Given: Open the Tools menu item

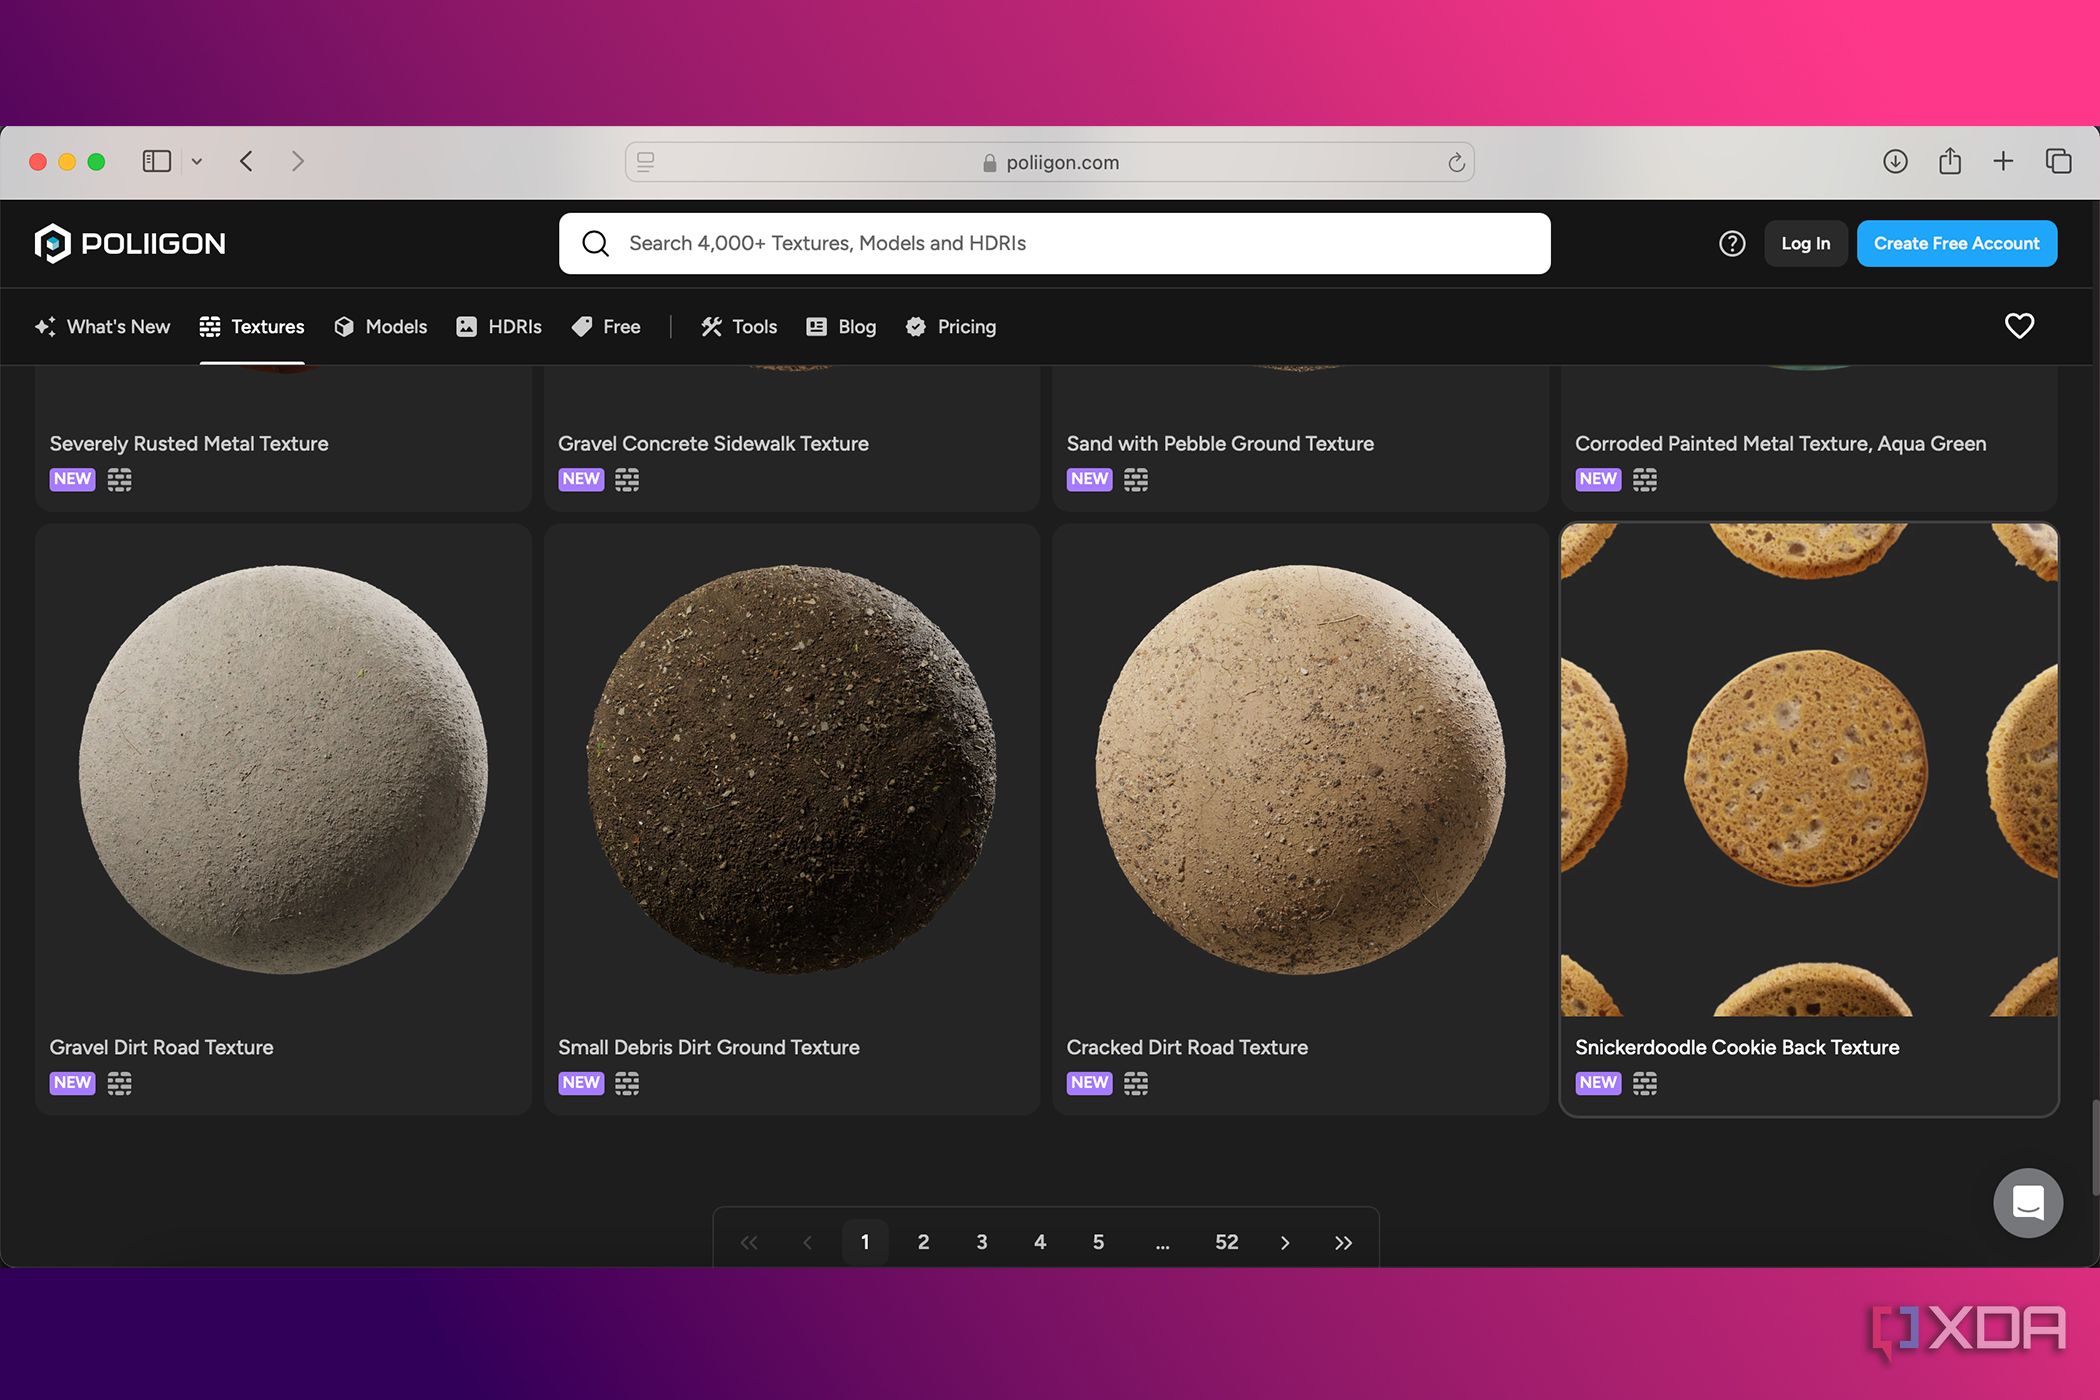Looking at the screenshot, I should [739, 327].
